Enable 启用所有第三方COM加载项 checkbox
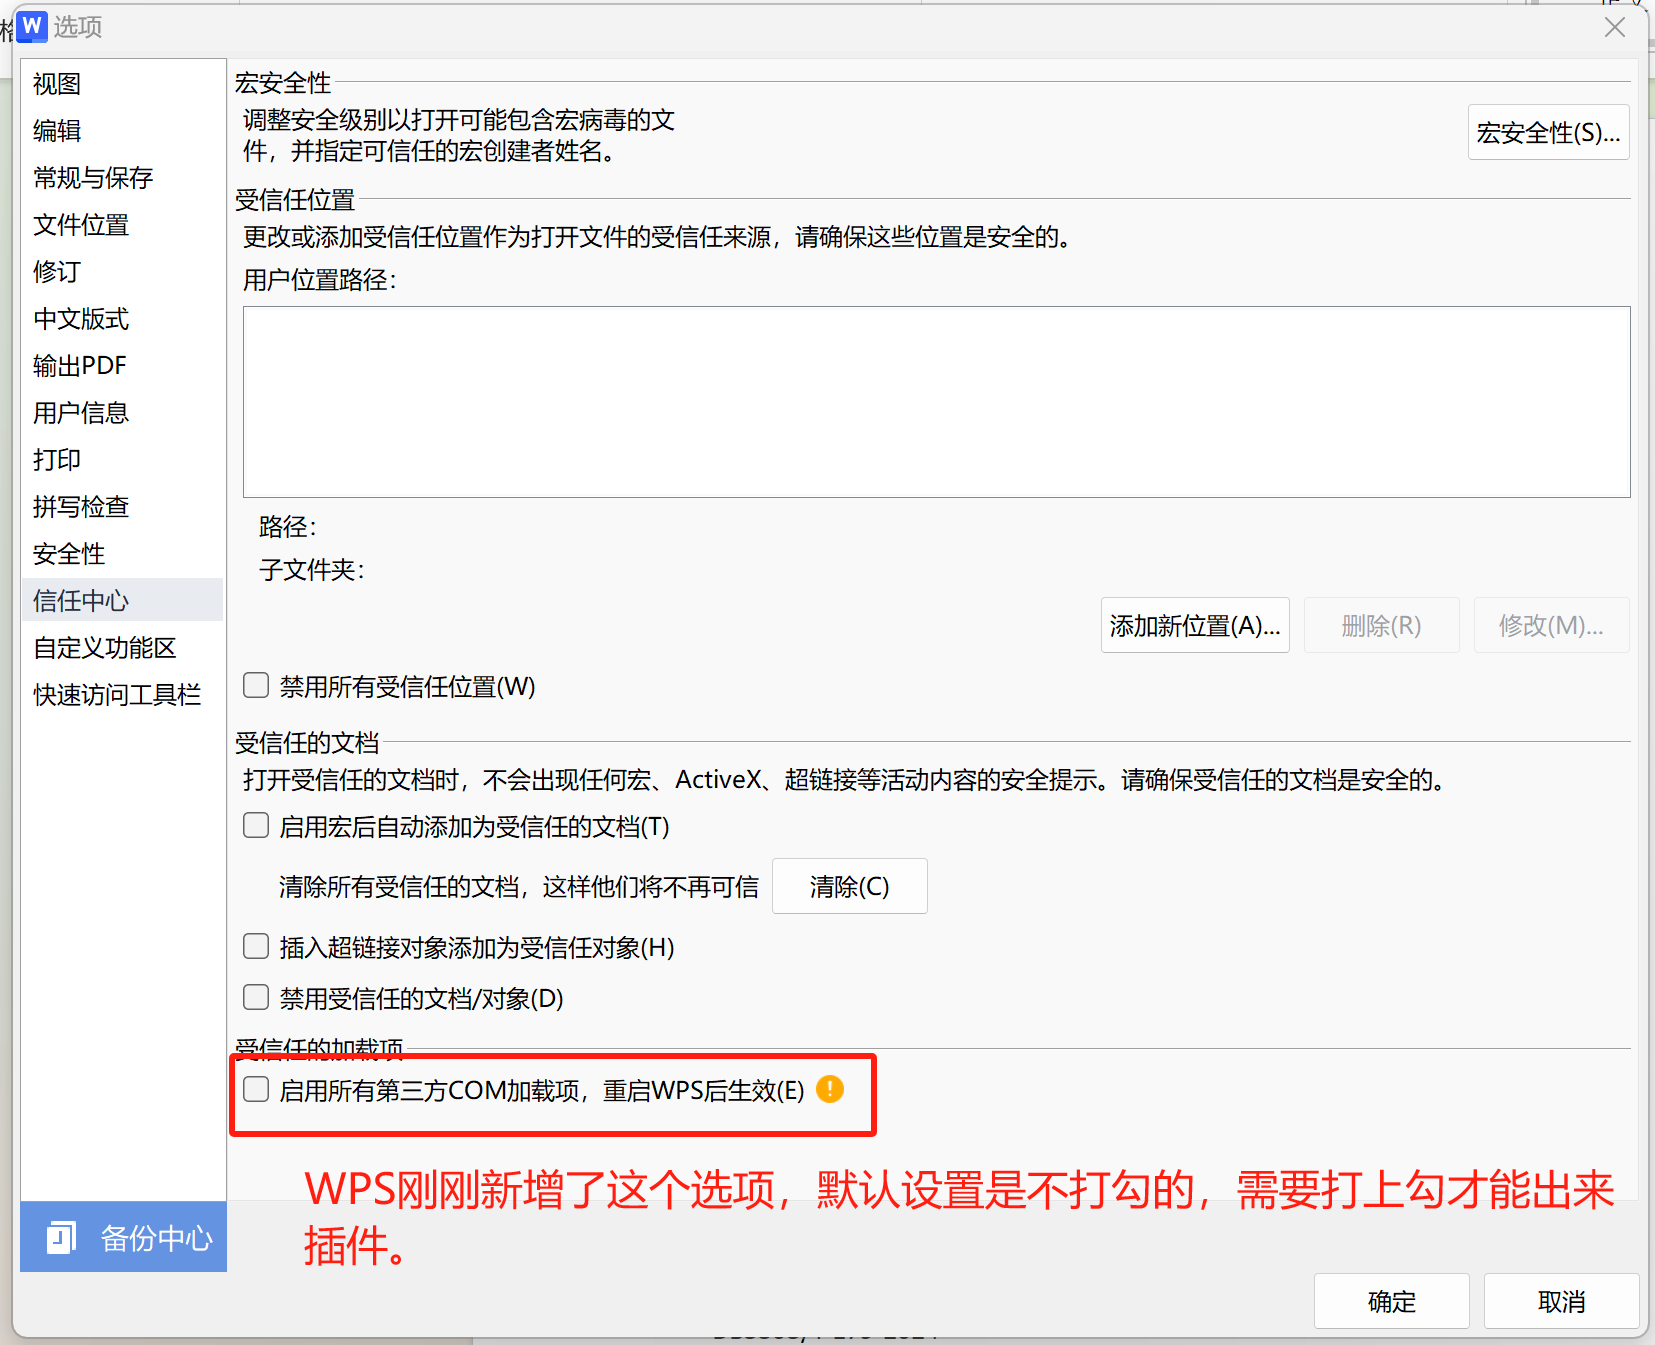 pyautogui.click(x=257, y=1089)
